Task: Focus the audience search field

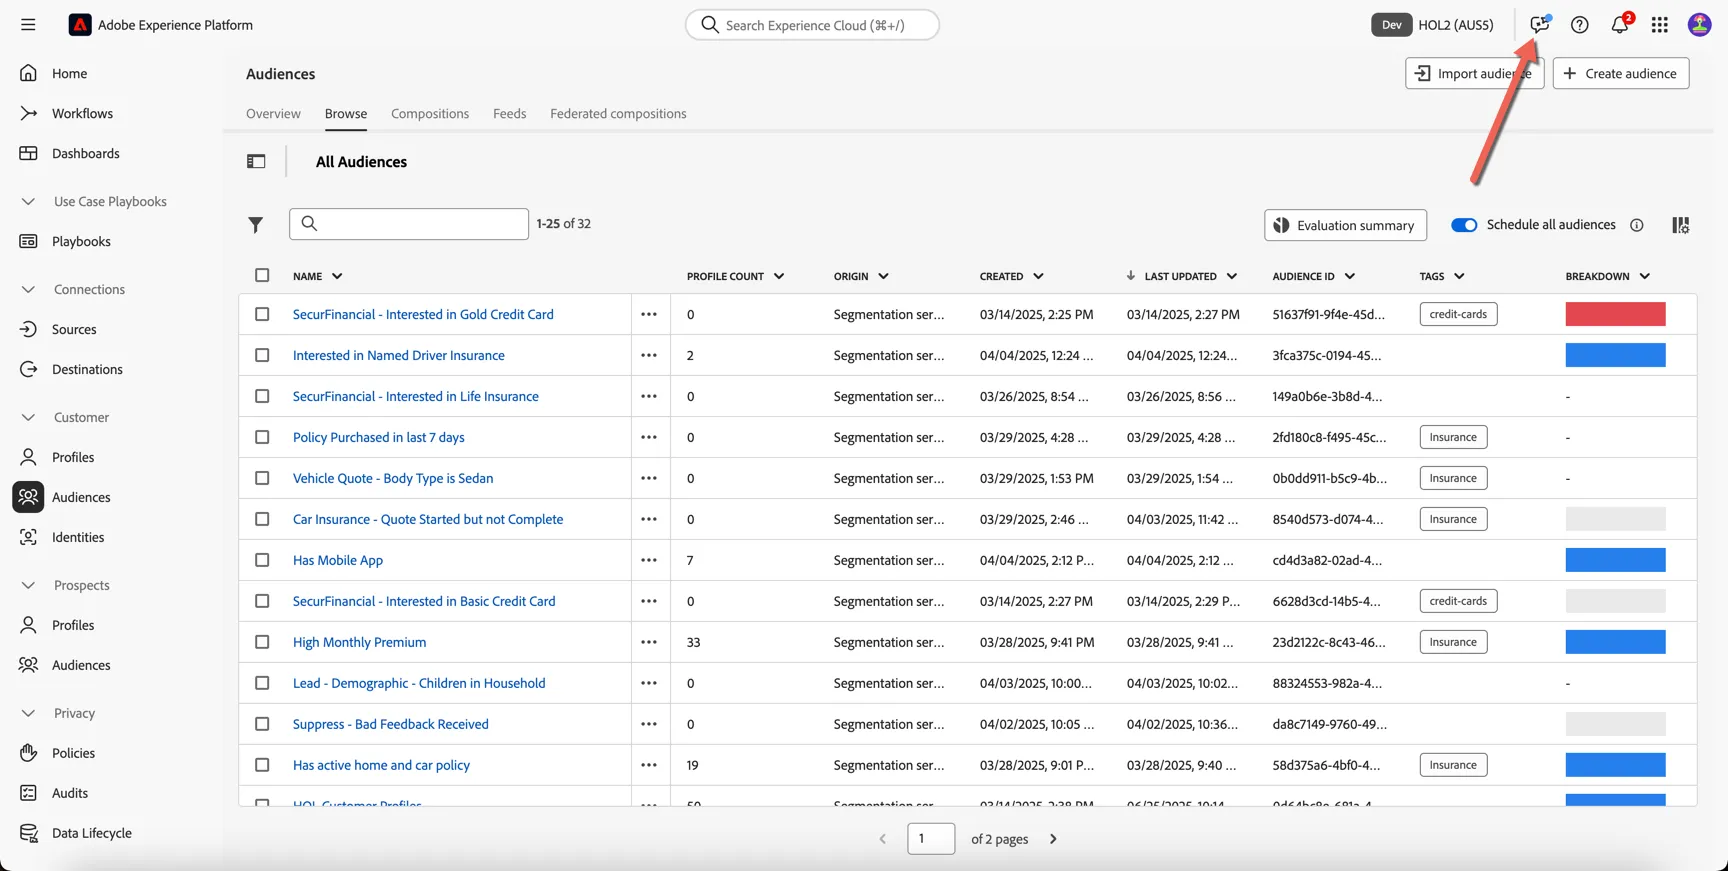Action: pos(409,224)
